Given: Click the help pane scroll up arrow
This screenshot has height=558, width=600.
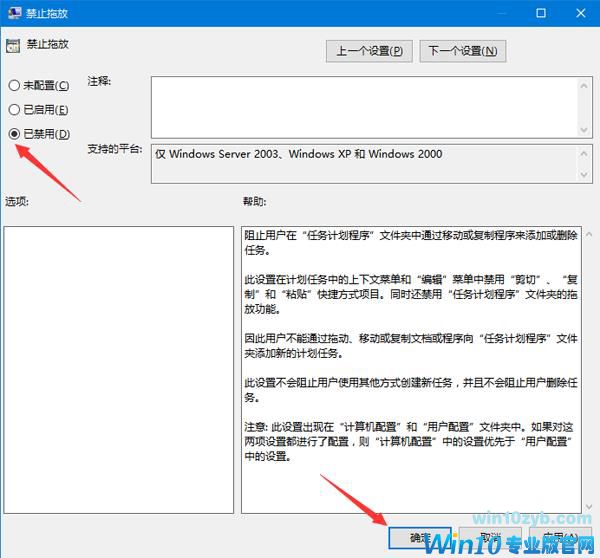Looking at the screenshot, I should (589, 234).
